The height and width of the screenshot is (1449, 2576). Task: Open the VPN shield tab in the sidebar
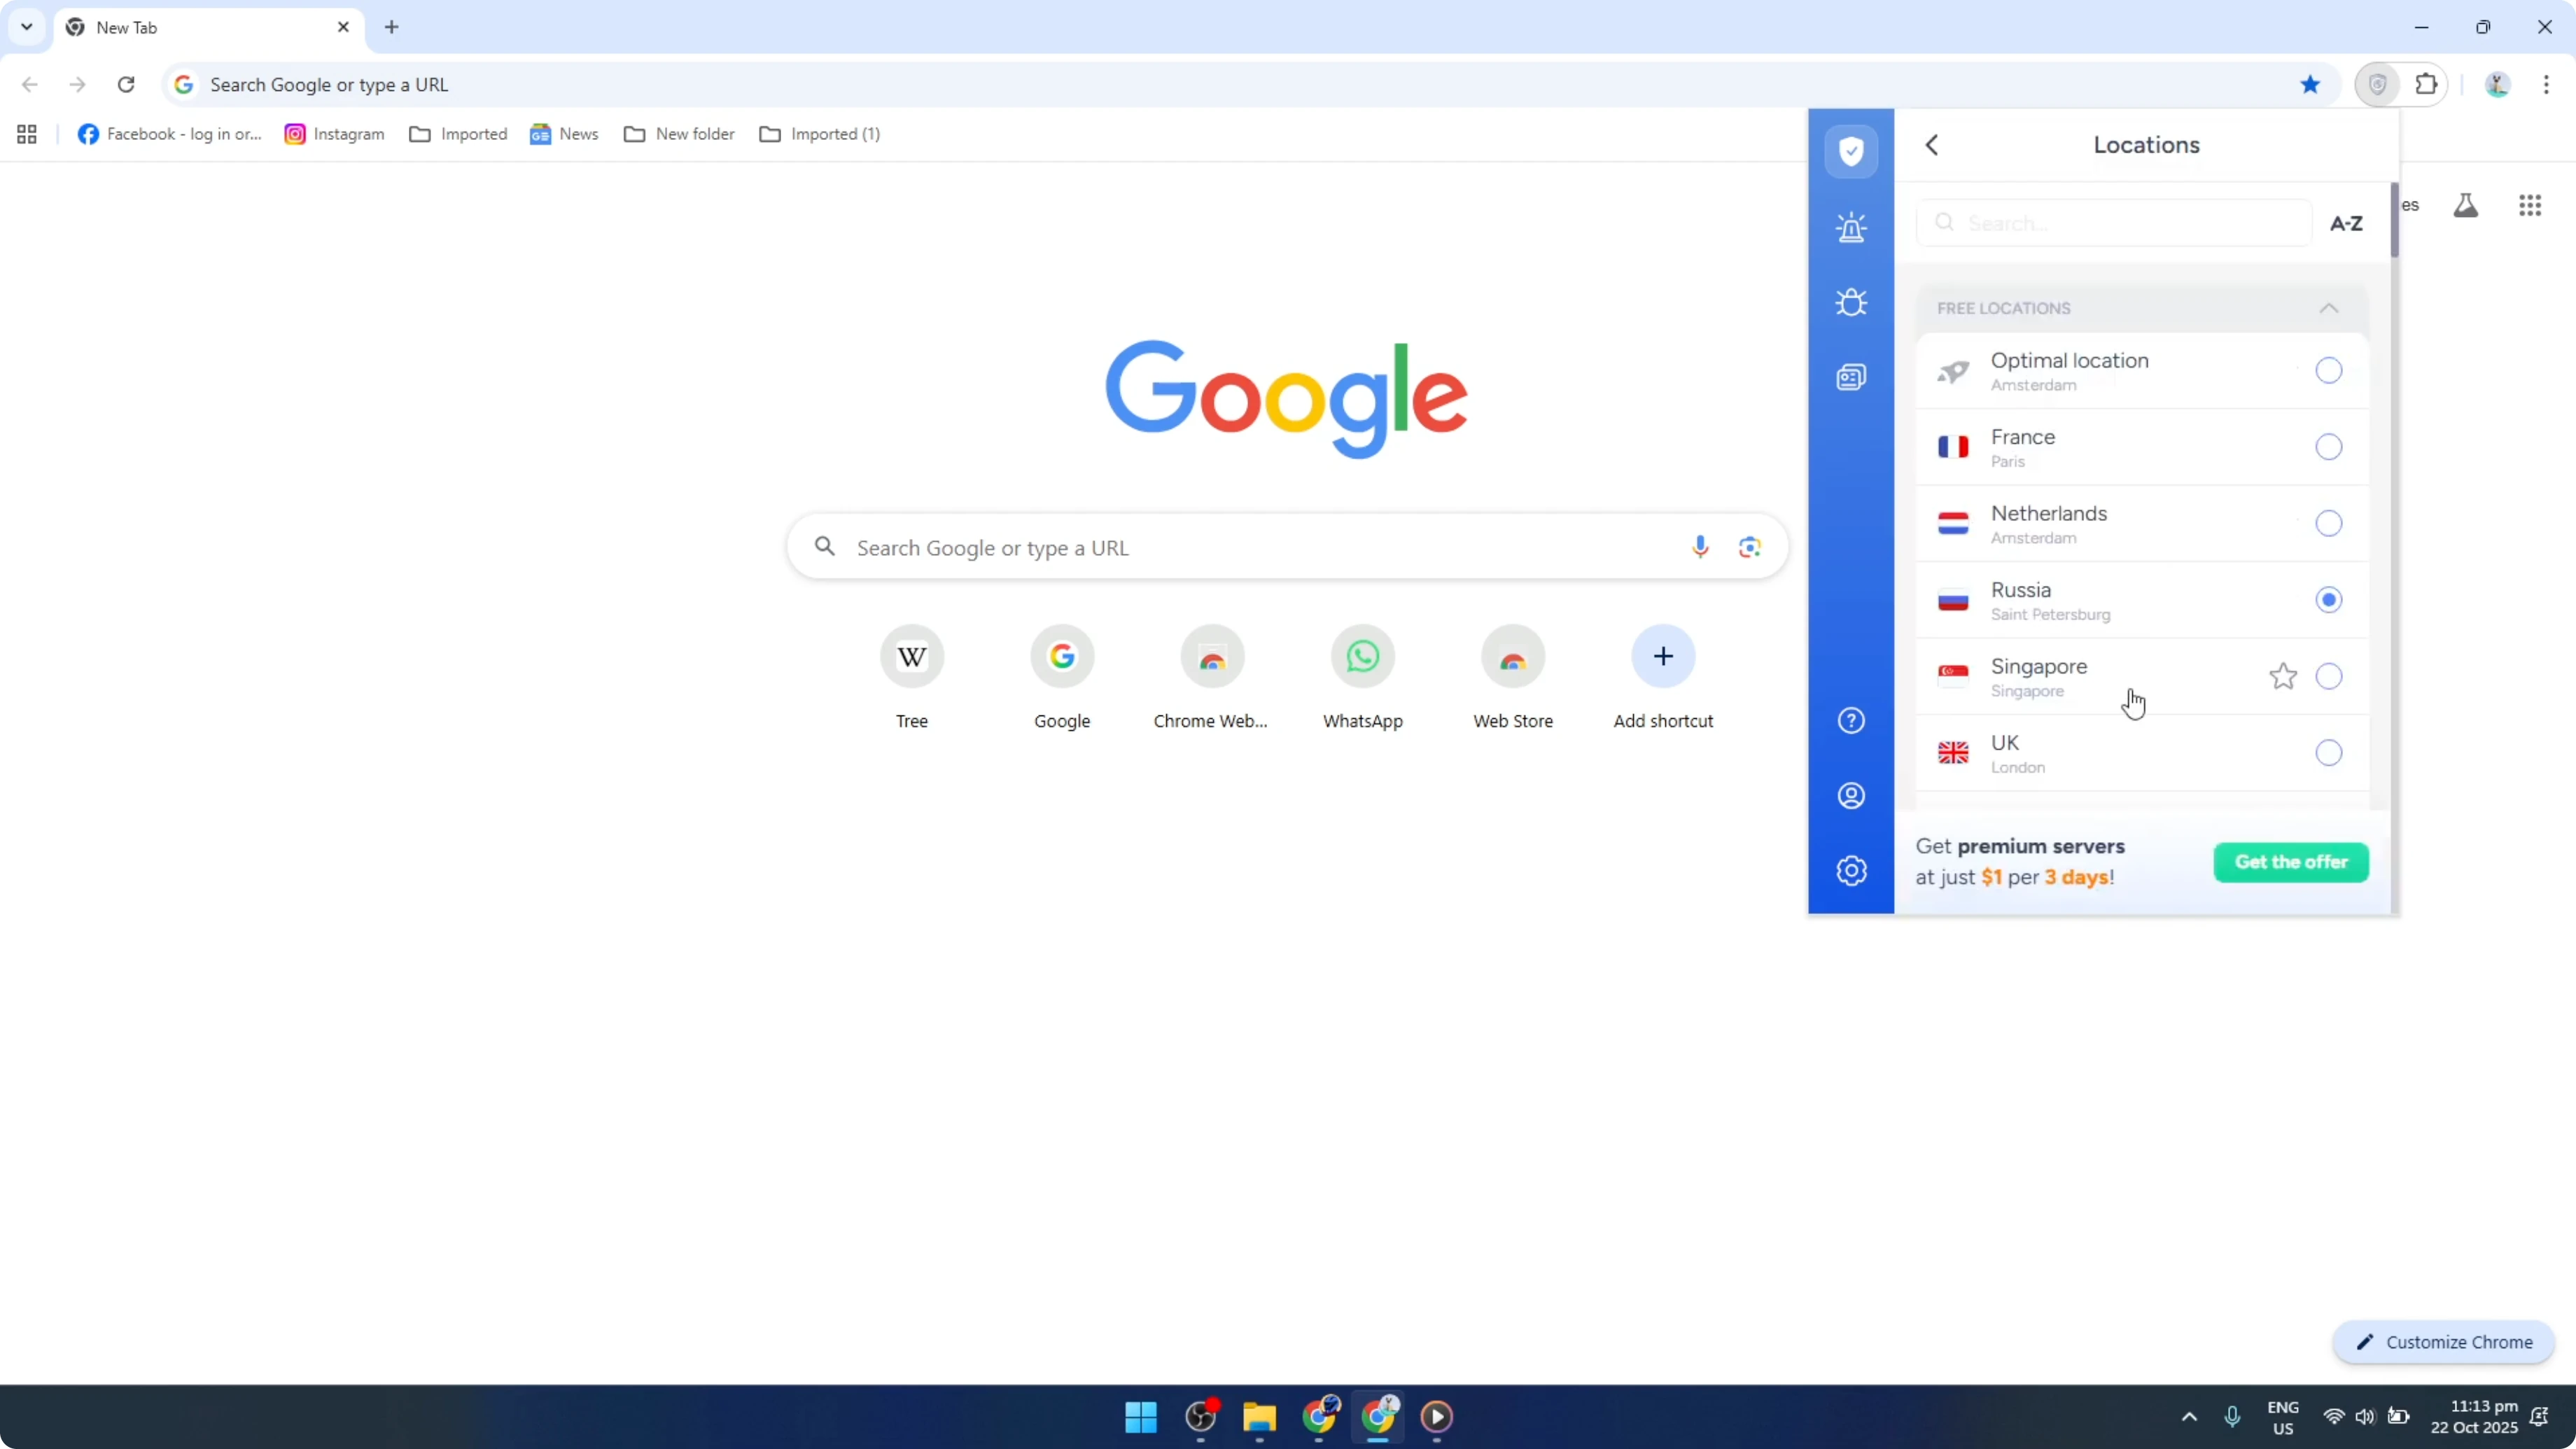[x=1851, y=152]
